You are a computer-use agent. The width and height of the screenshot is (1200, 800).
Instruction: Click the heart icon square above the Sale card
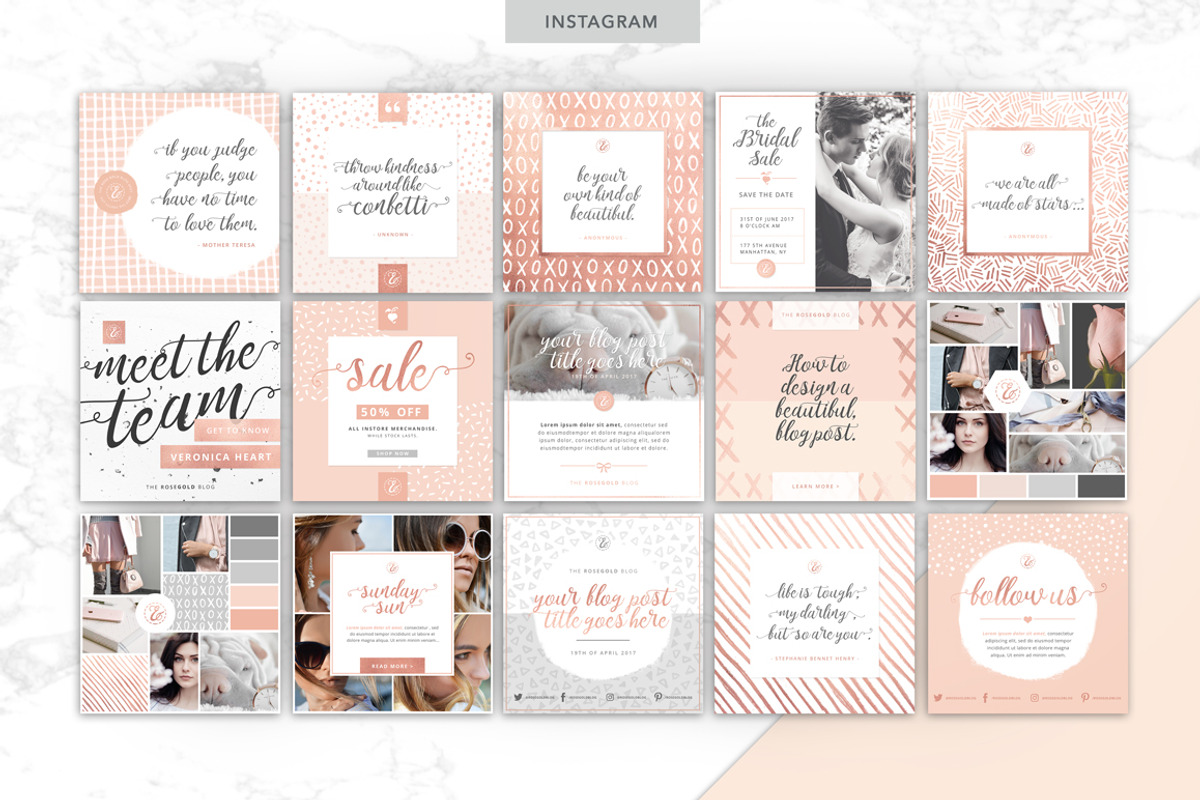point(392,316)
